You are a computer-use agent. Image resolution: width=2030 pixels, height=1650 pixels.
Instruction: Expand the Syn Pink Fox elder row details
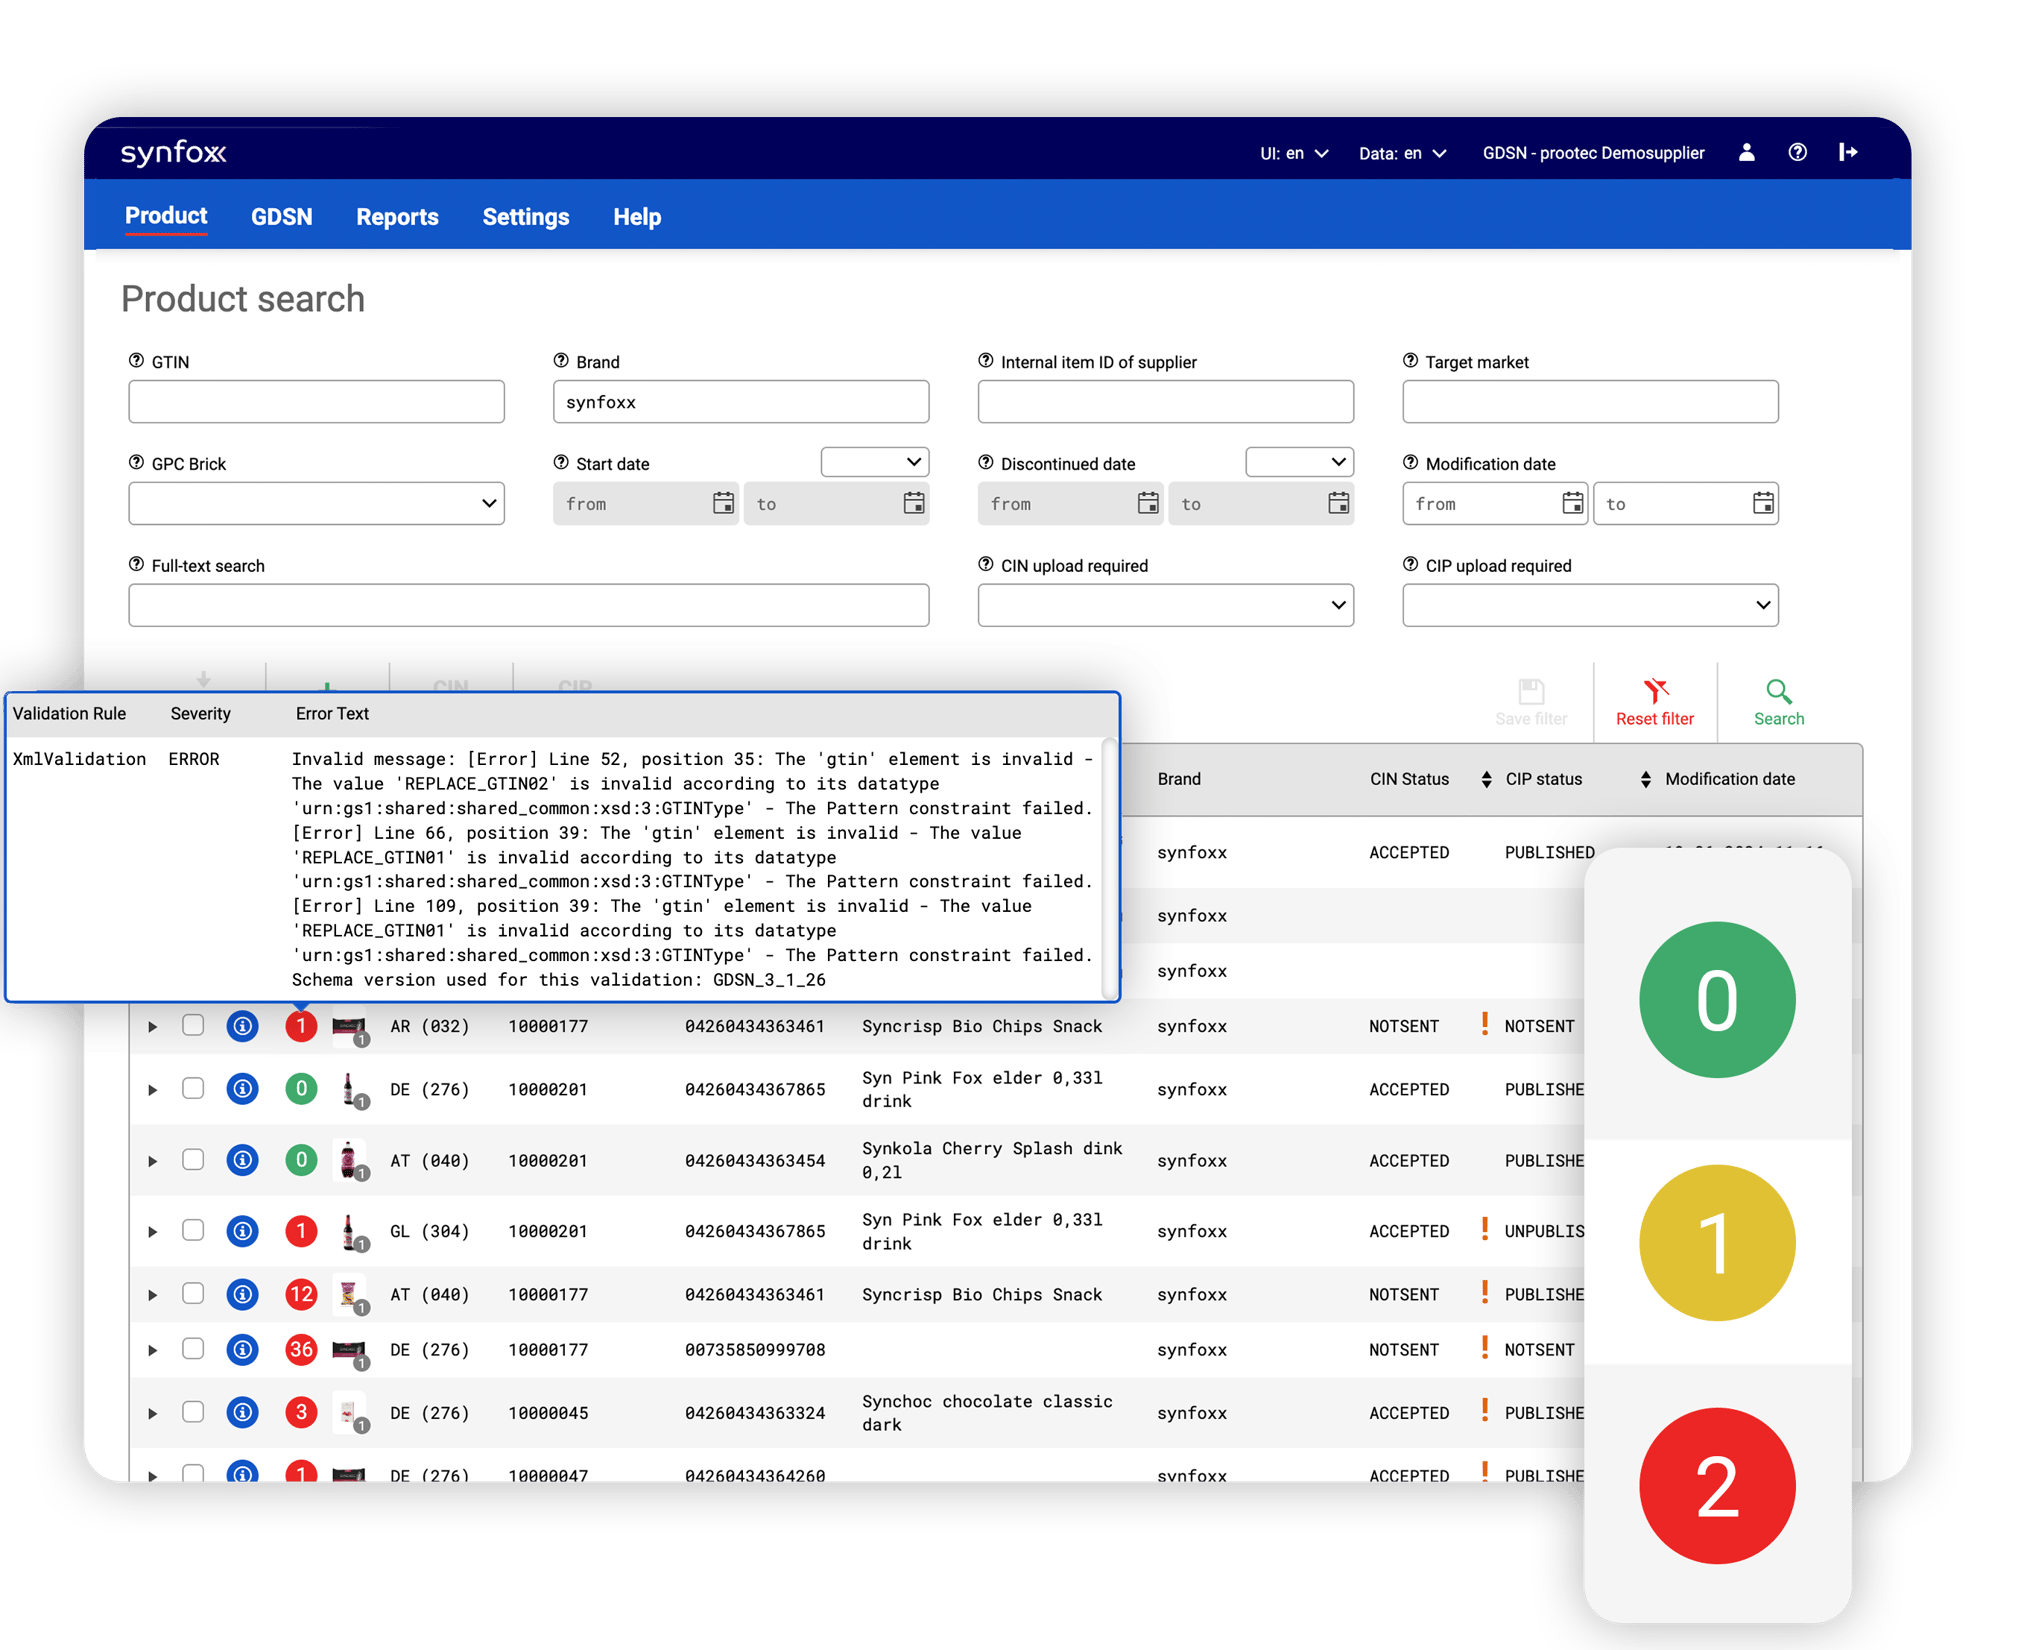pos(152,1089)
